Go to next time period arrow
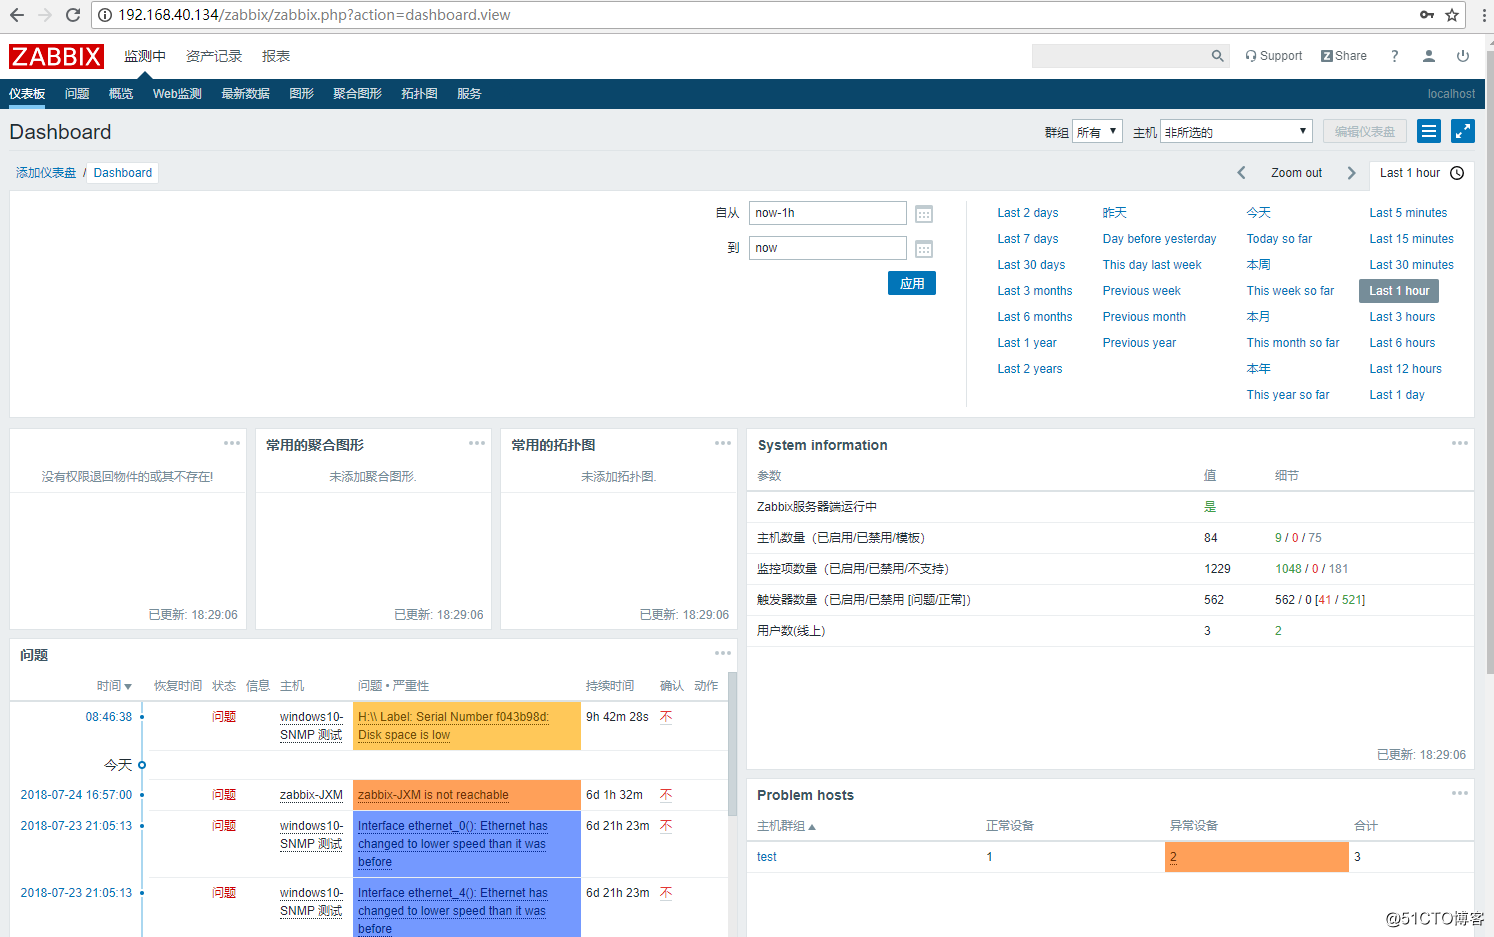Image resolution: width=1494 pixels, height=937 pixels. [1352, 173]
